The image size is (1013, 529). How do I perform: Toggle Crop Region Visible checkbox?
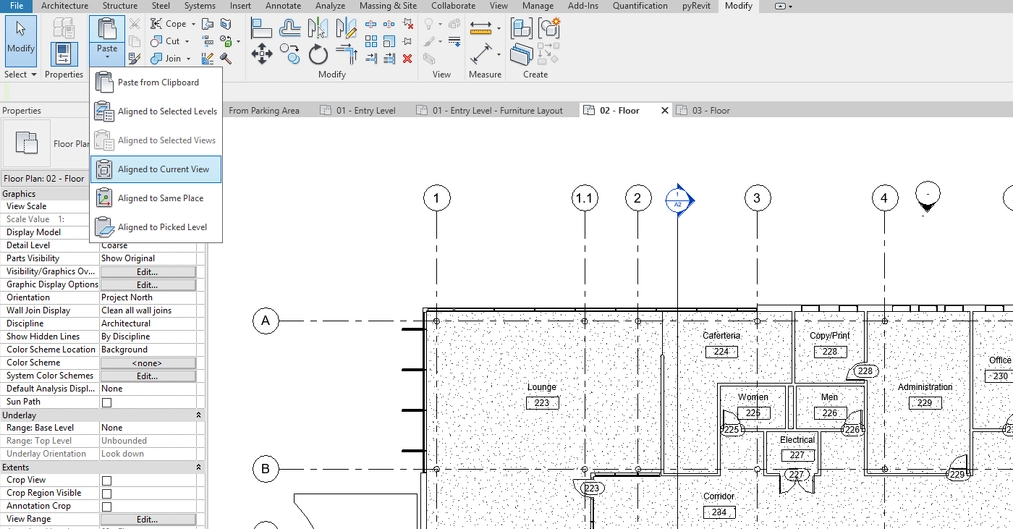pos(107,493)
